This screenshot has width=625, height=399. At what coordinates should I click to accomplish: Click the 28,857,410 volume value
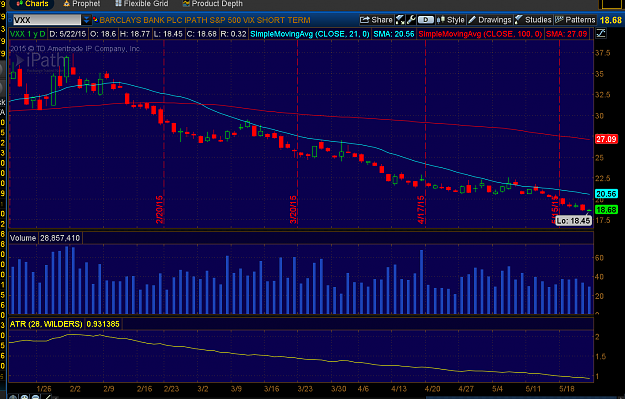(60, 238)
